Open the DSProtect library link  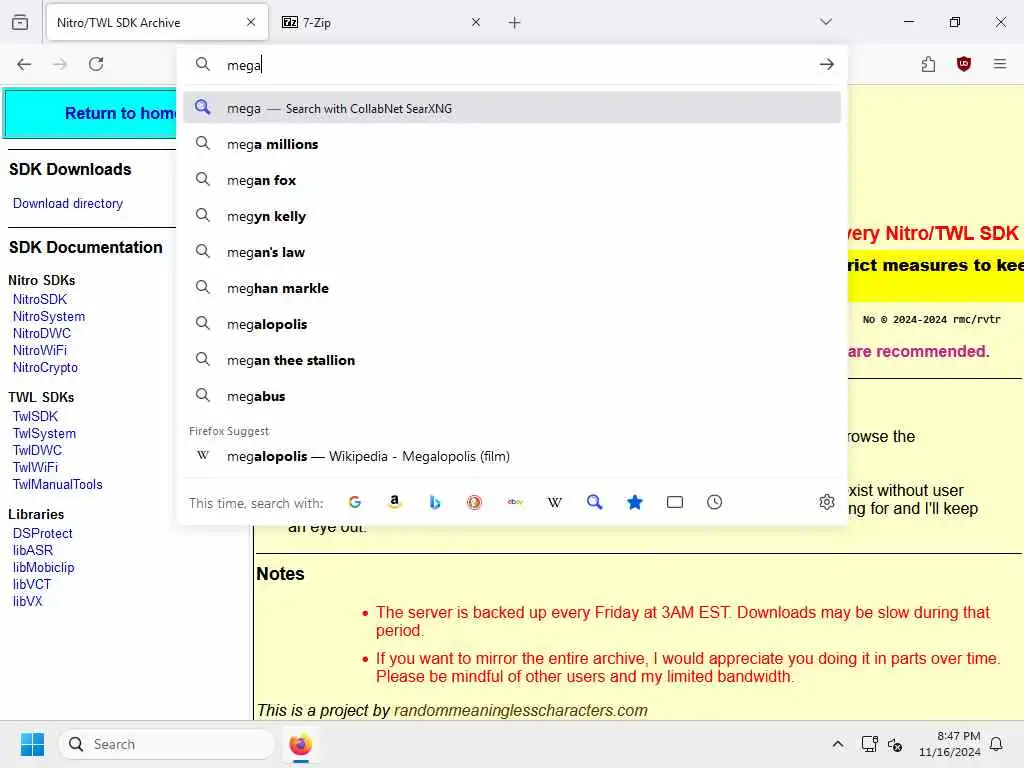tap(42, 533)
